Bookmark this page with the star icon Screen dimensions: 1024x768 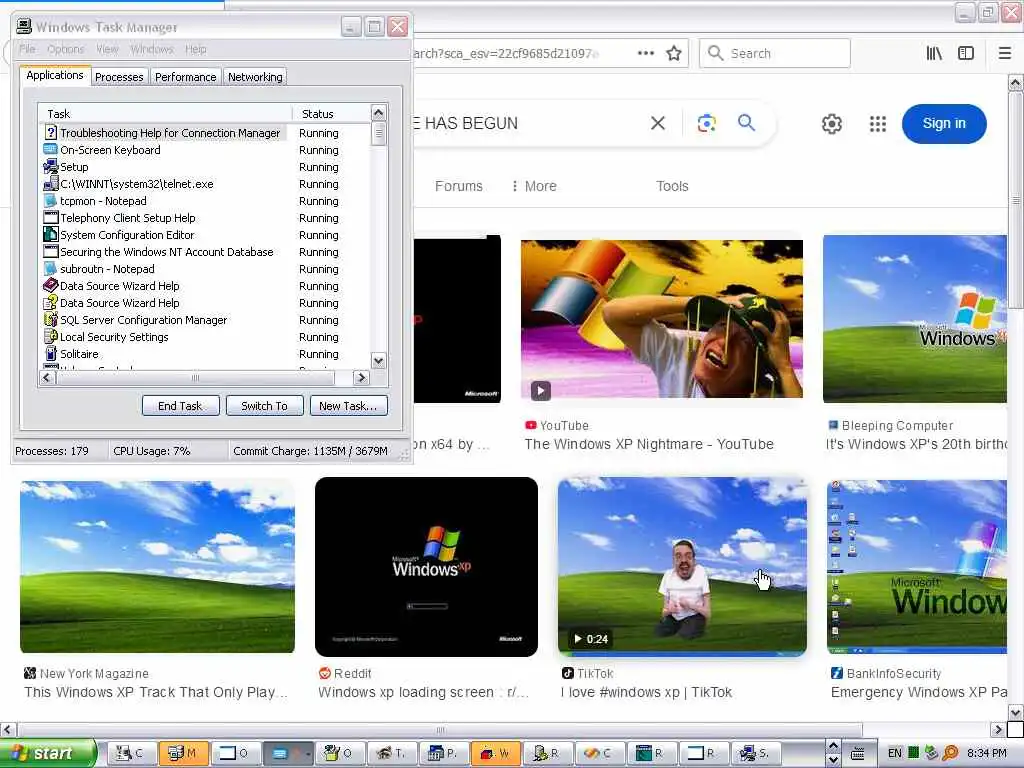(x=674, y=54)
